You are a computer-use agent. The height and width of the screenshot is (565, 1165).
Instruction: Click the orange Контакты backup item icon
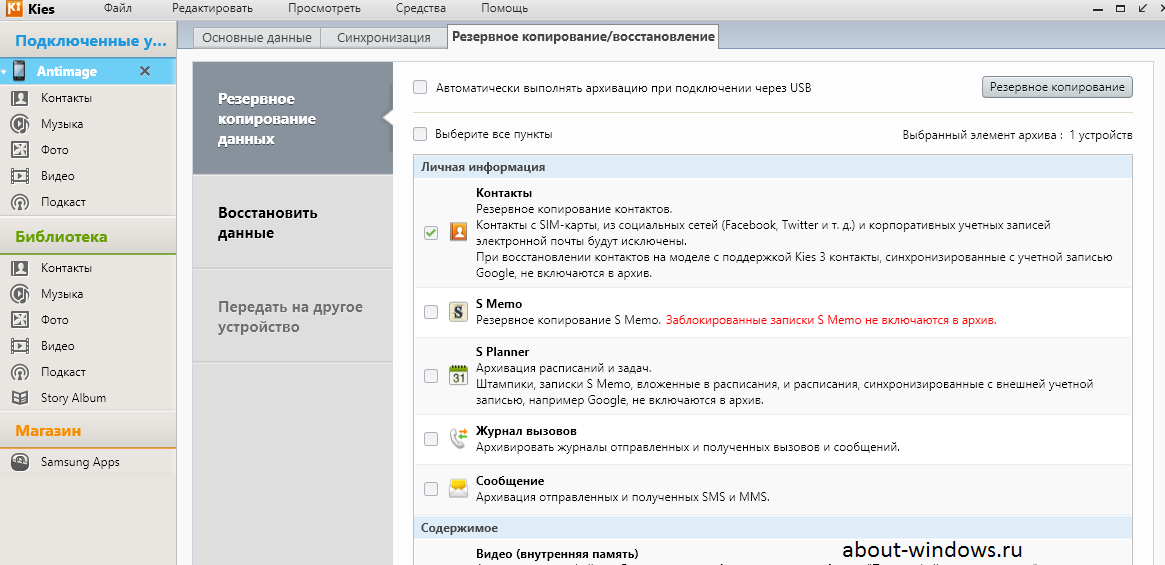point(458,233)
